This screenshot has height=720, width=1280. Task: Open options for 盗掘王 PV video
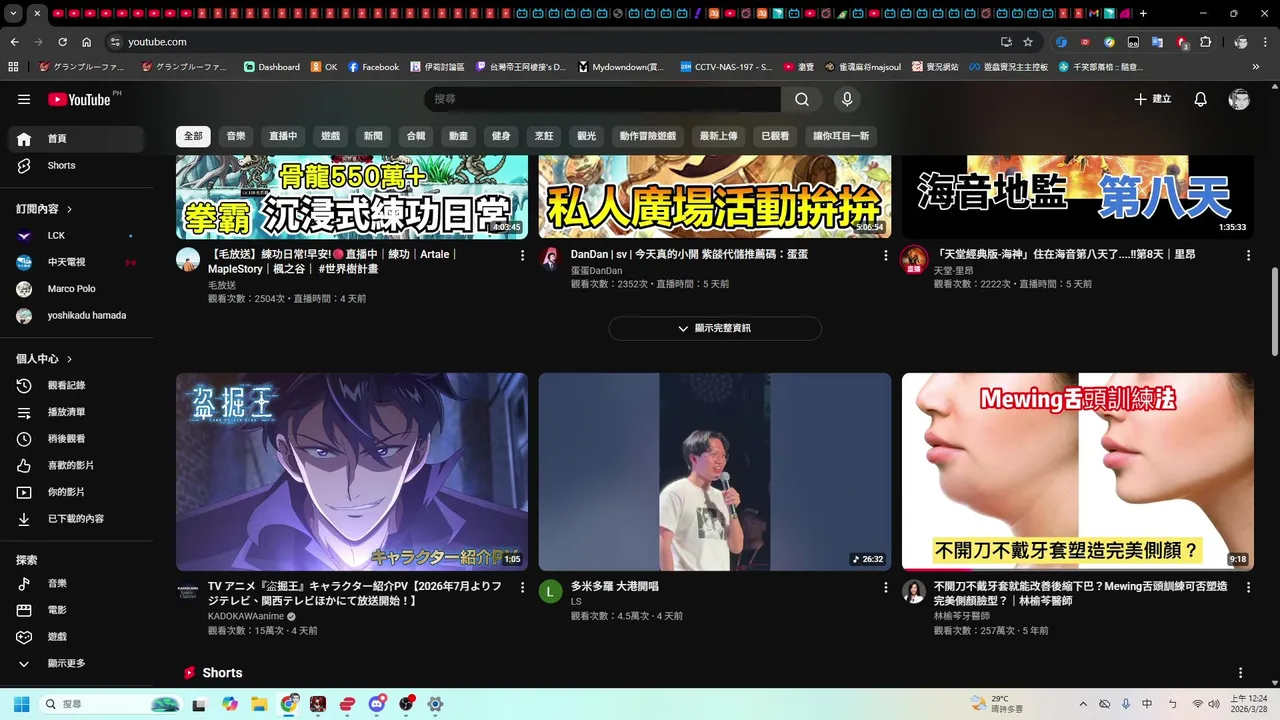[522, 588]
